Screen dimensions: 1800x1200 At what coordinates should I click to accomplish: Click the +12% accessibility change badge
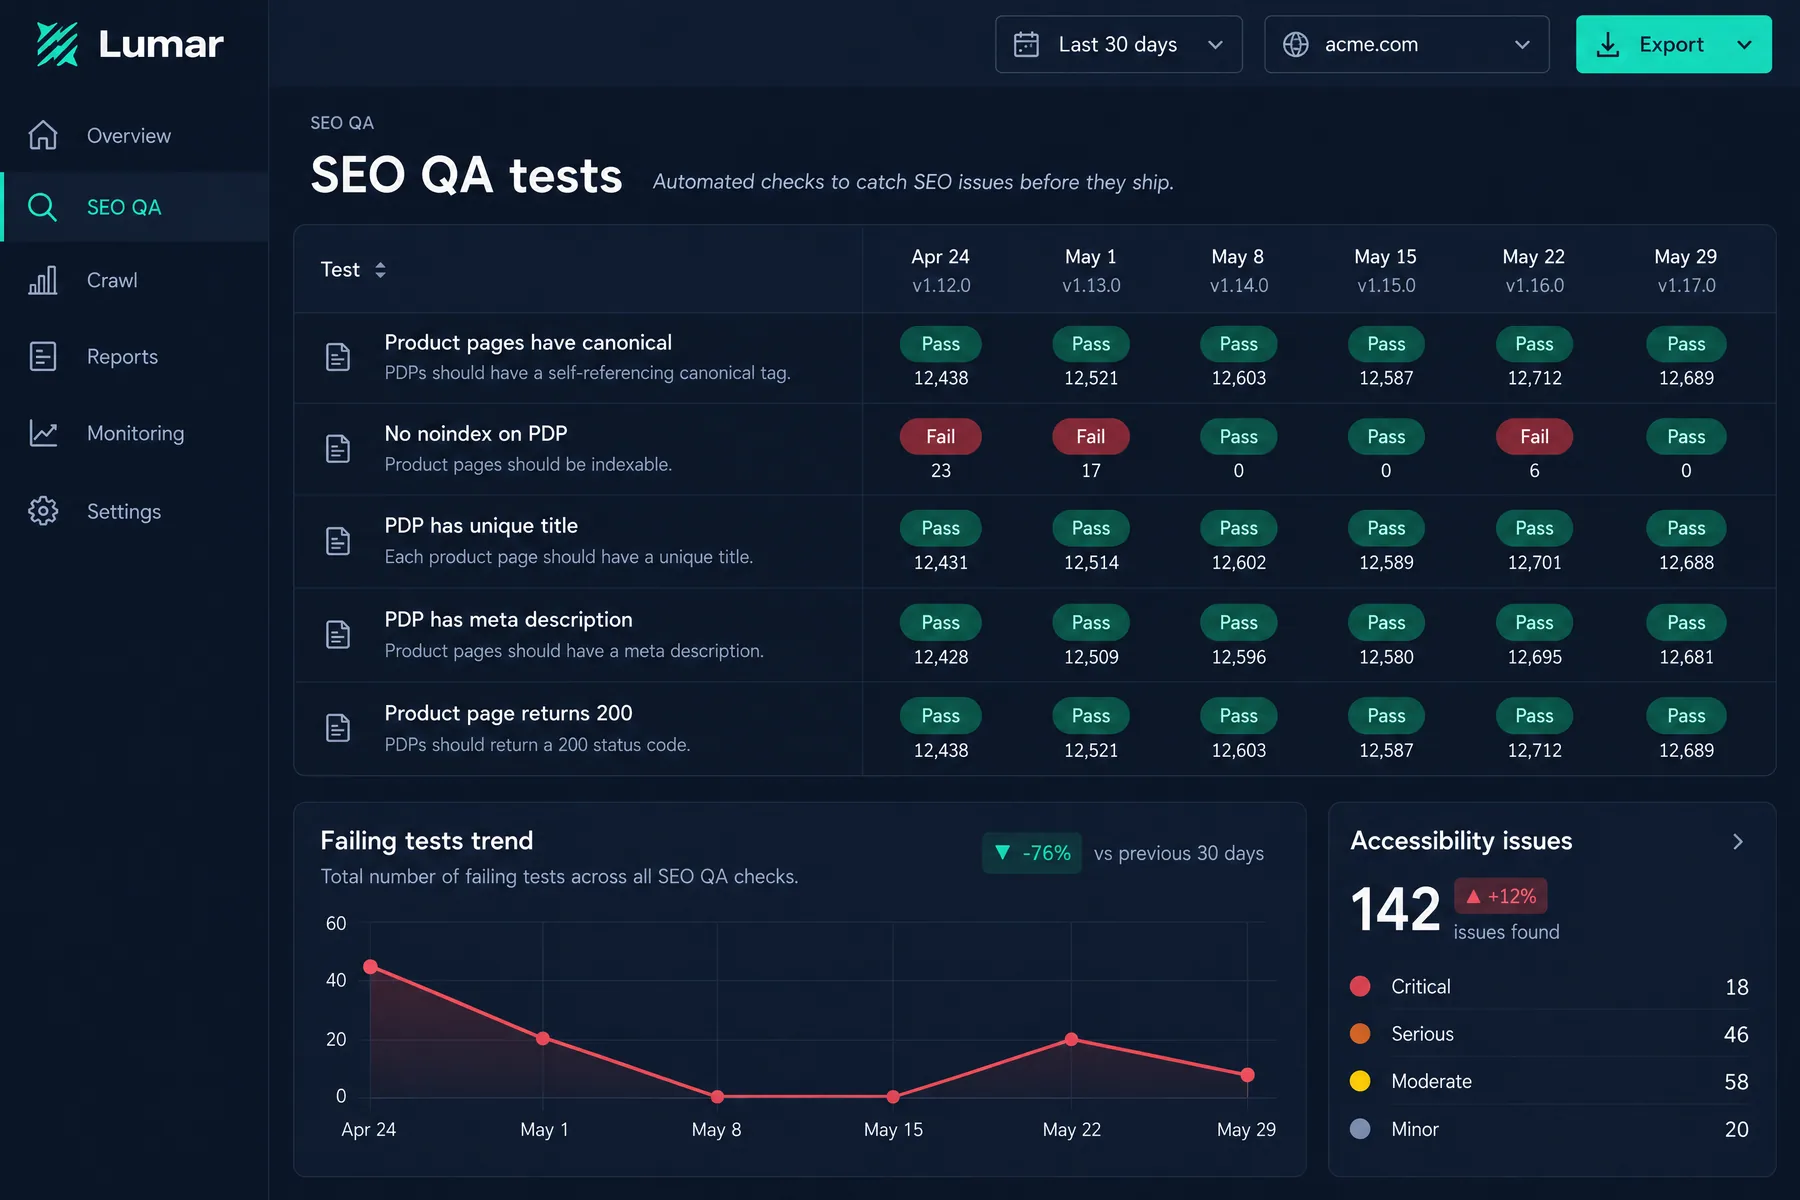tap(1501, 896)
